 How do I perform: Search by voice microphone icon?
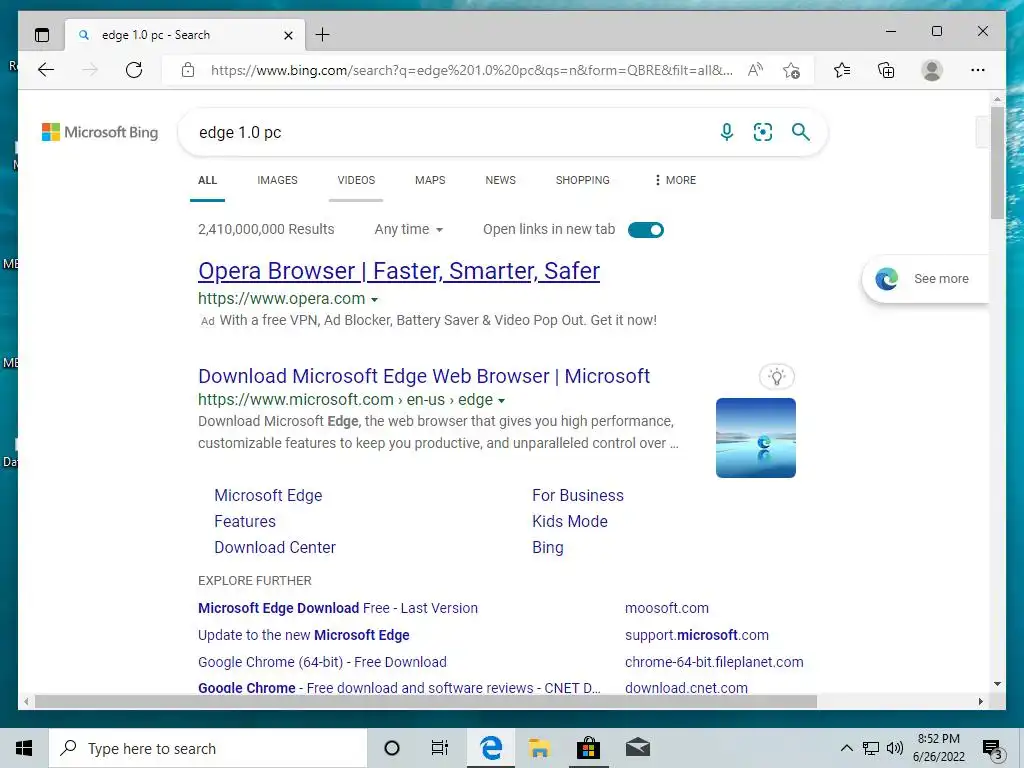[727, 132]
